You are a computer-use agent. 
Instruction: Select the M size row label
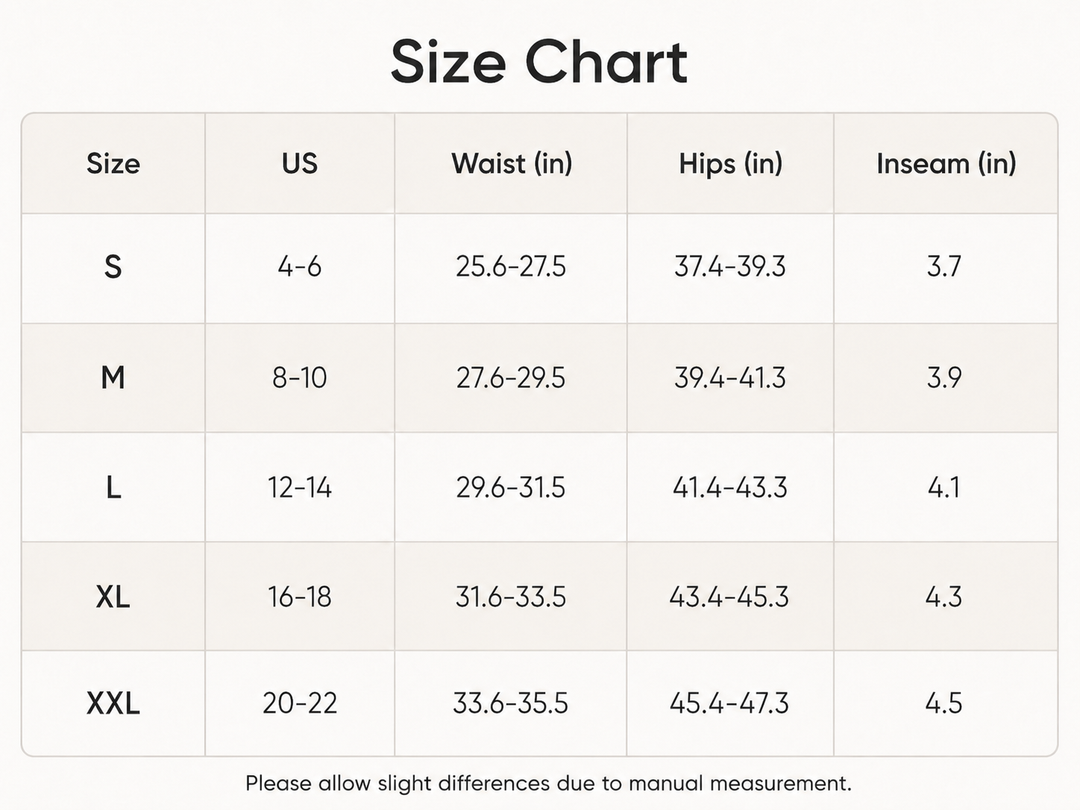(x=113, y=377)
